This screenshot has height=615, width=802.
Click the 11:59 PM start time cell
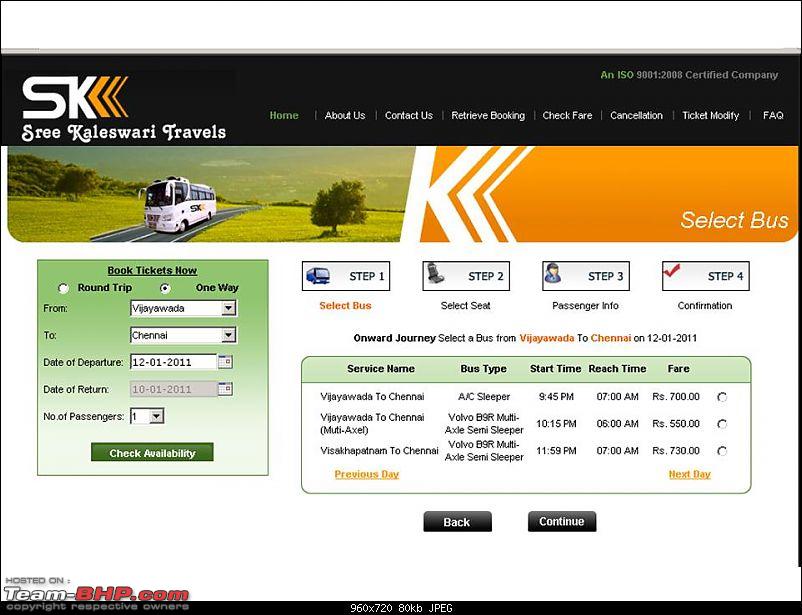[x=556, y=451]
